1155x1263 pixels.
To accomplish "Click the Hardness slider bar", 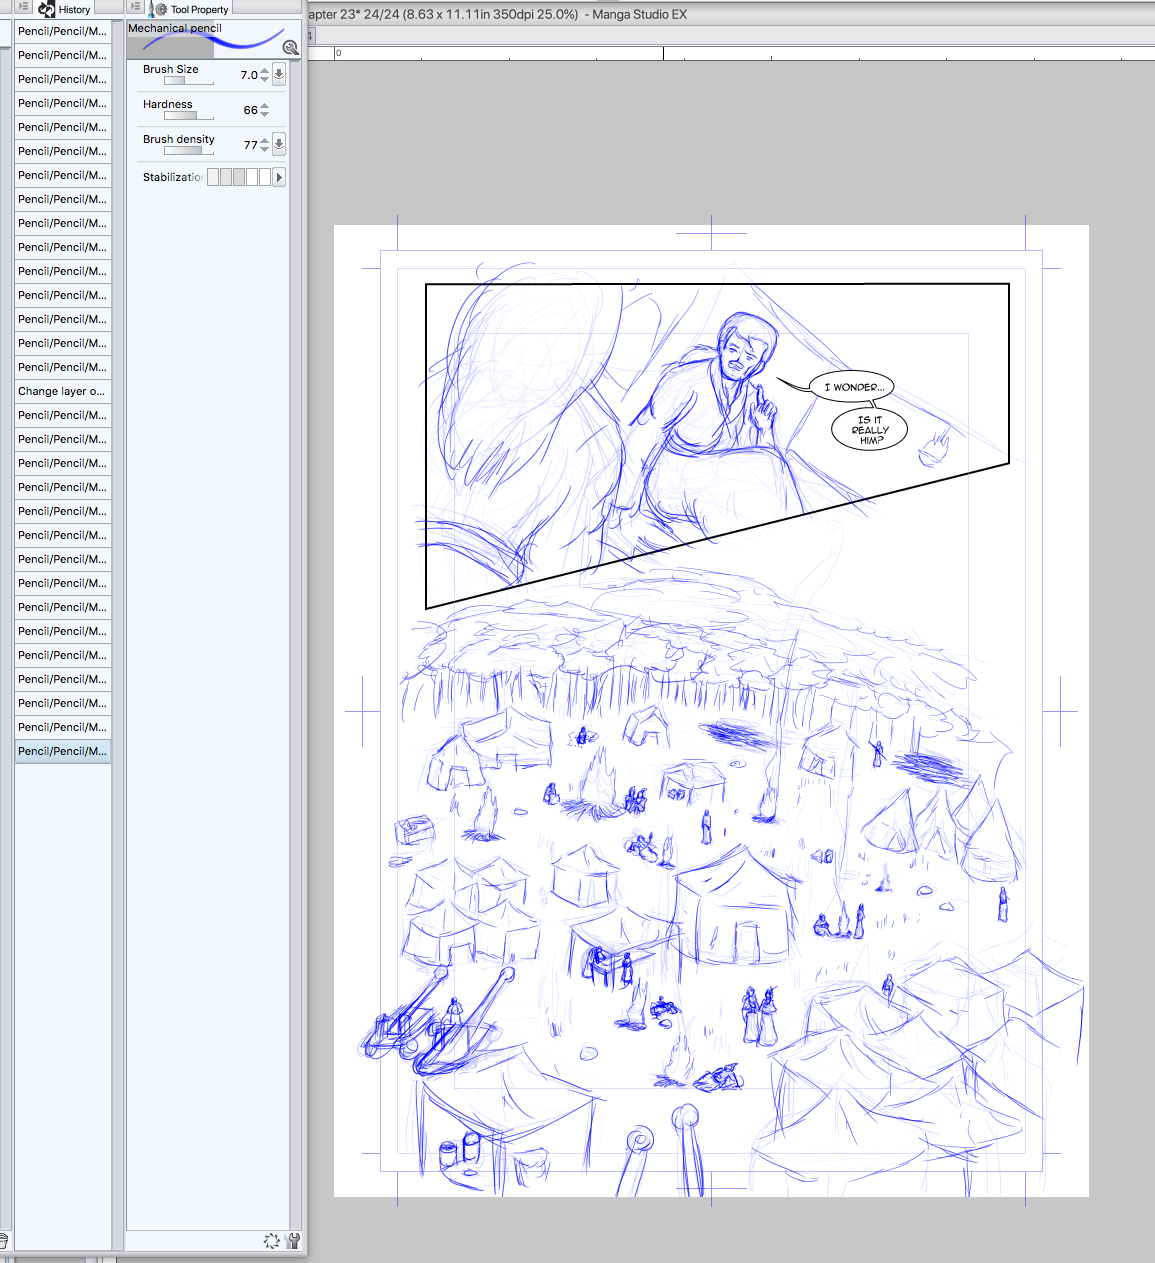I will [188, 116].
